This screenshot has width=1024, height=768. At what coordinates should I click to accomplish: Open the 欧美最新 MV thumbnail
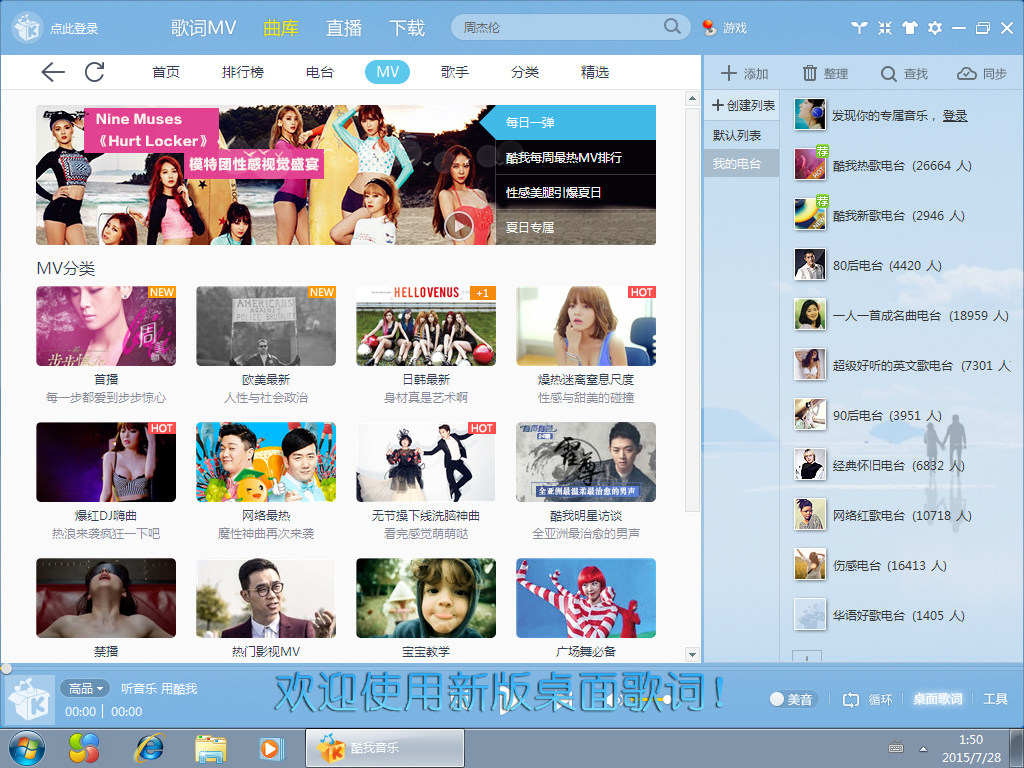point(266,326)
